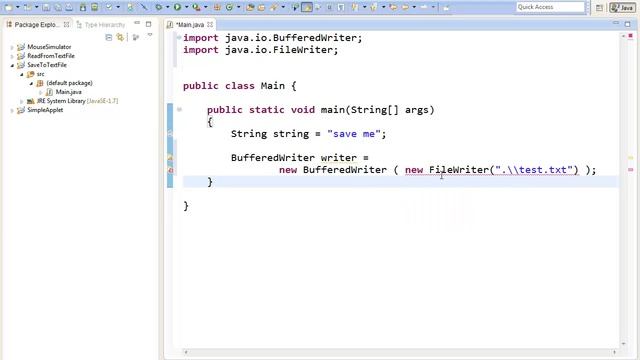Click the Back navigation arrow icon
The width and height of the screenshot is (640, 360).
[x=405, y=7]
